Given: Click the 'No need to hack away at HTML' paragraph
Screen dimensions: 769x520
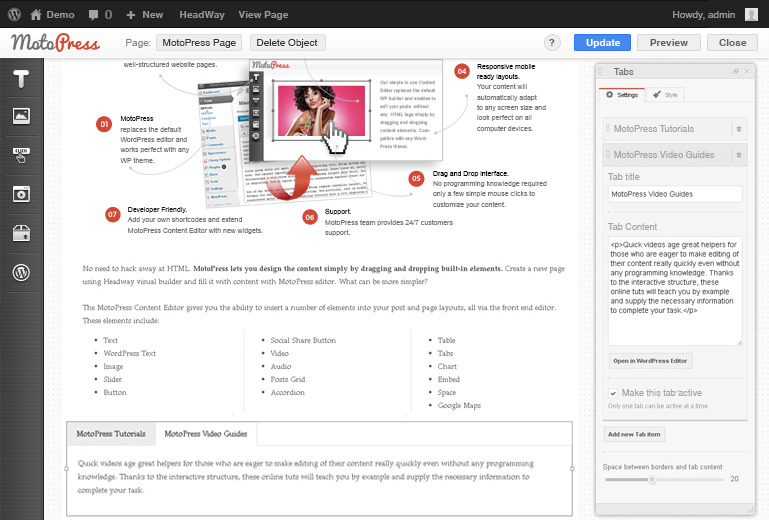Looking at the screenshot, I should pos(324,275).
